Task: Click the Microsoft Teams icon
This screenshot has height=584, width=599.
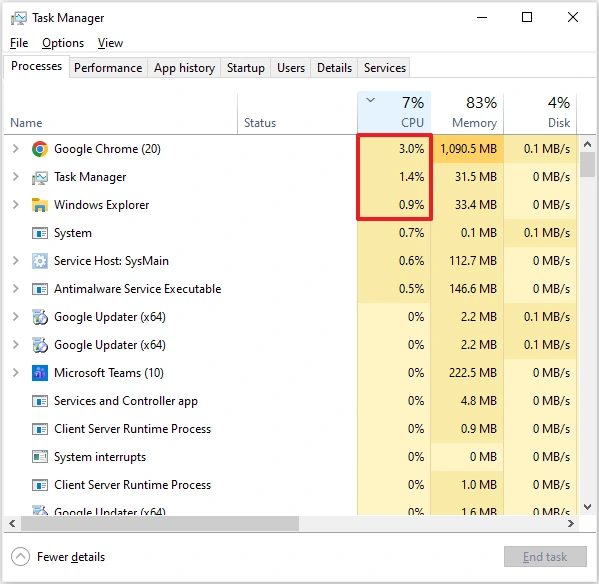Action: (40, 373)
